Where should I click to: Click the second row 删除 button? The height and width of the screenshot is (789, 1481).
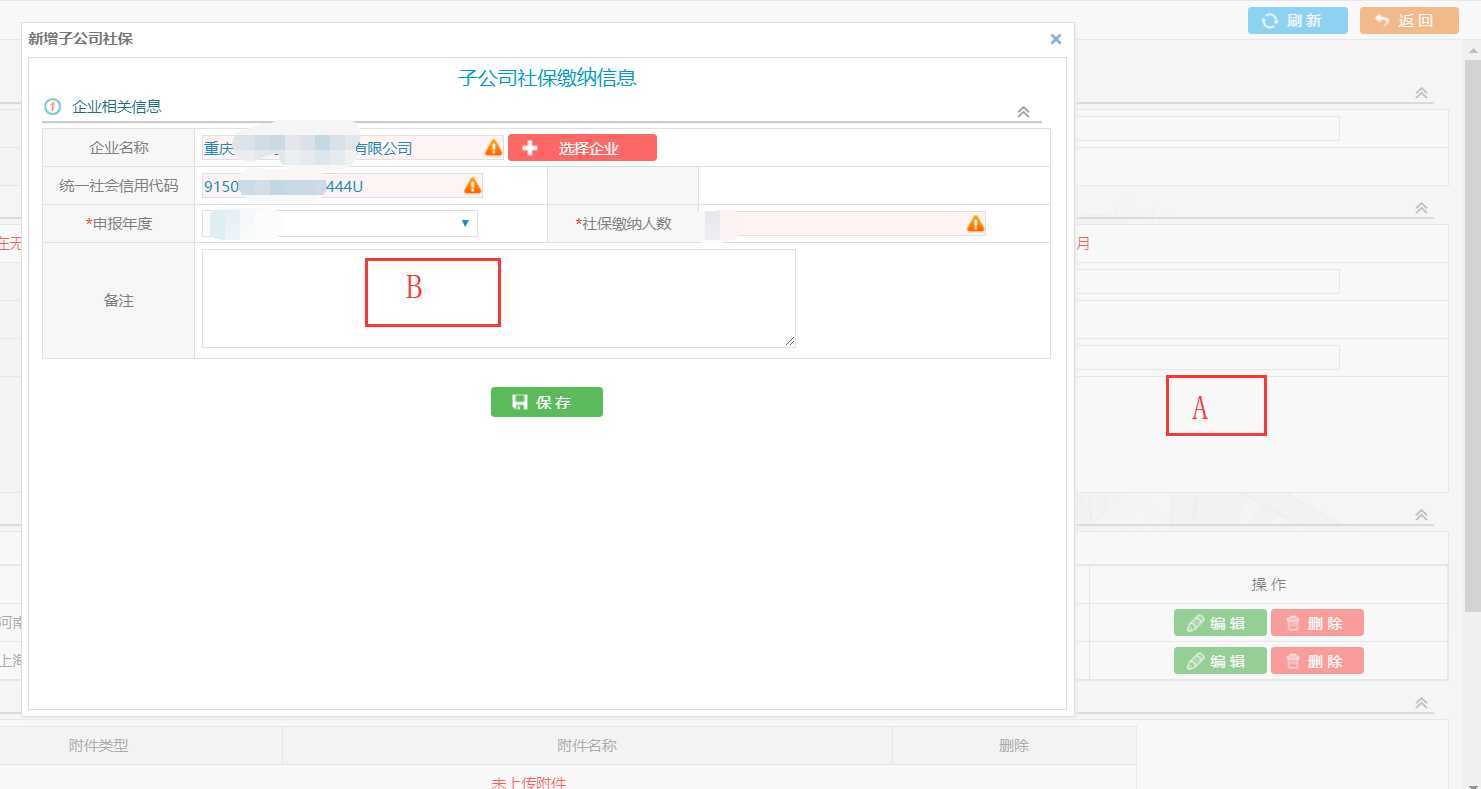click(x=1317, y=661)
